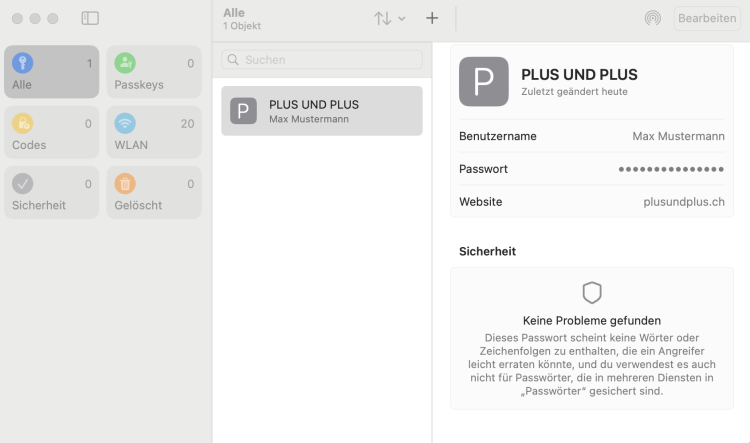Click the 1 Objekt count label

242,26
